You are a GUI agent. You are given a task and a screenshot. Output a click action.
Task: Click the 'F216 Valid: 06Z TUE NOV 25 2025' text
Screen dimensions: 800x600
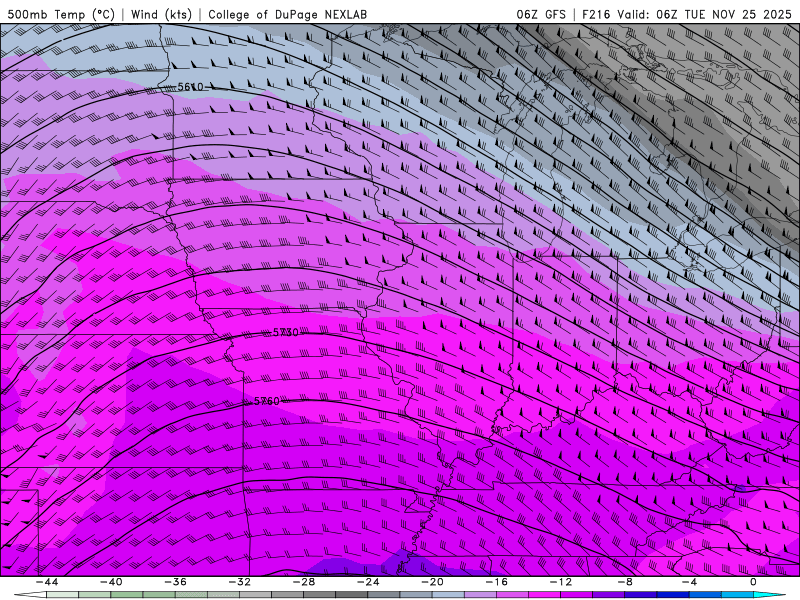click(x=687, y=14)
